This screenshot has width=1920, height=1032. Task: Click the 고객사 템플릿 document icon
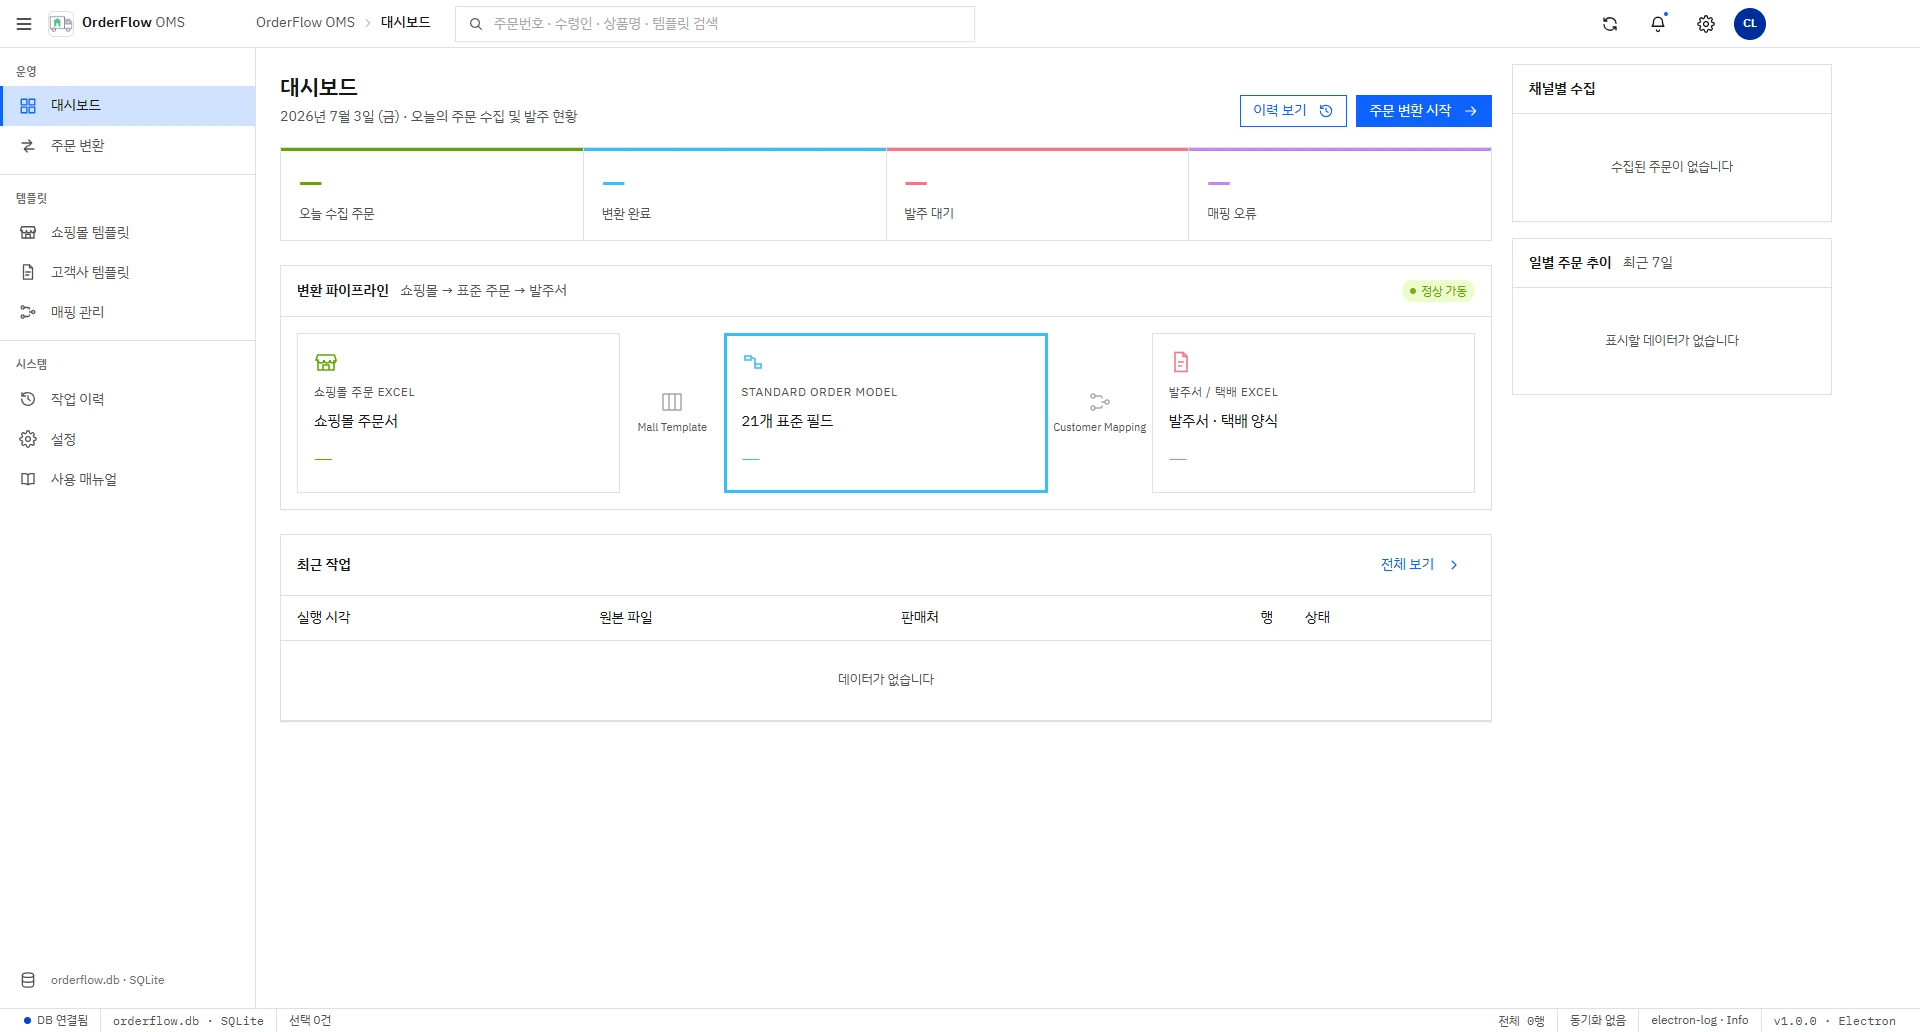click(28, 273)
